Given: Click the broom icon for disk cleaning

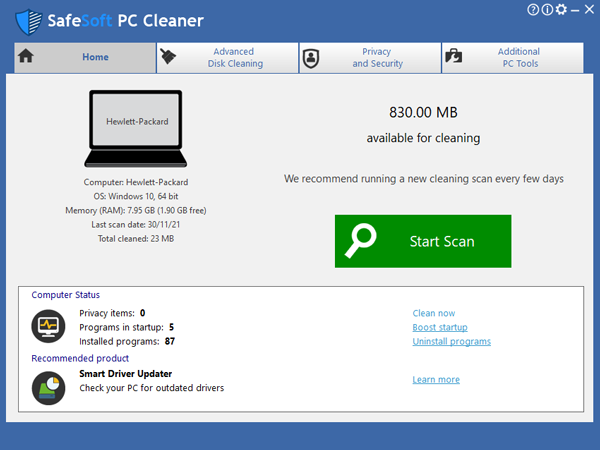Looking at the screenshot, I should 168,56.
